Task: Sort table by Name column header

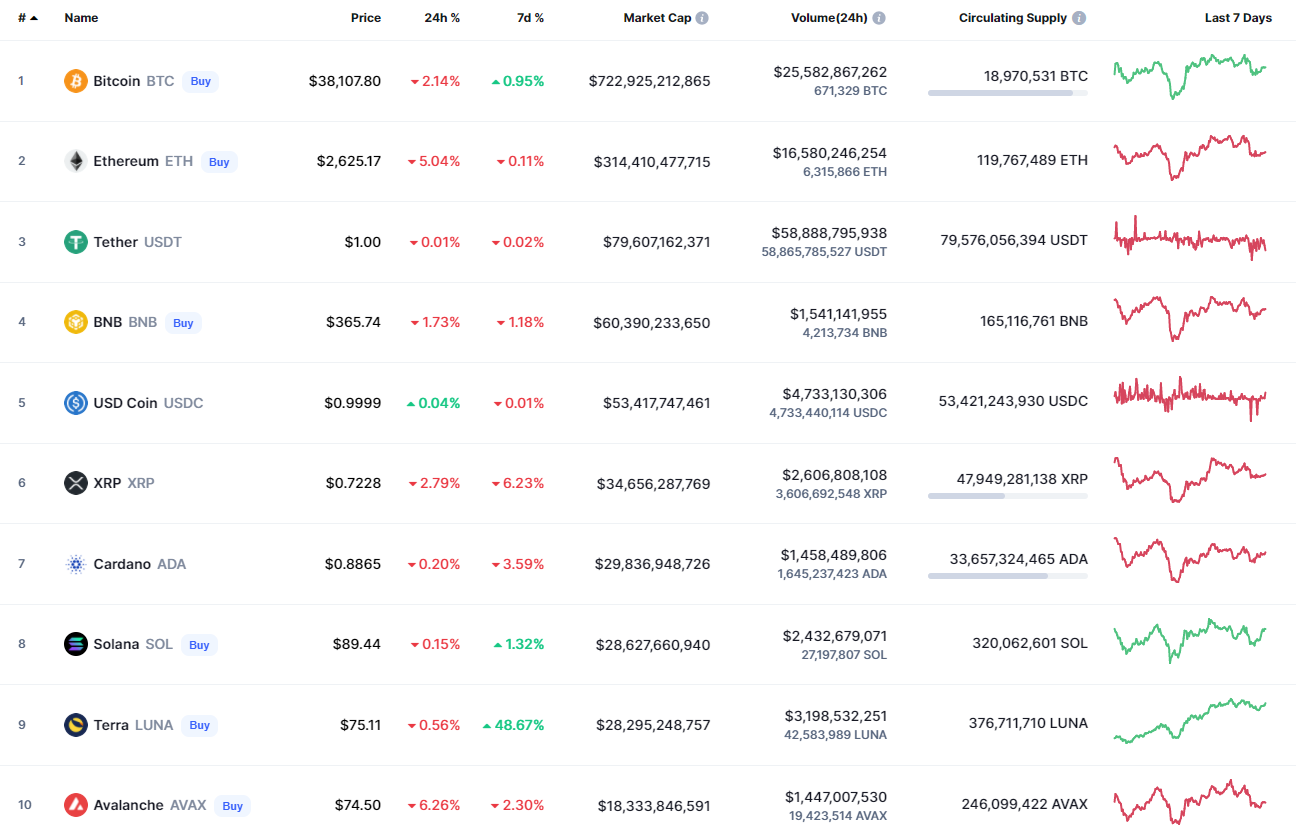Action: (81, 18)
